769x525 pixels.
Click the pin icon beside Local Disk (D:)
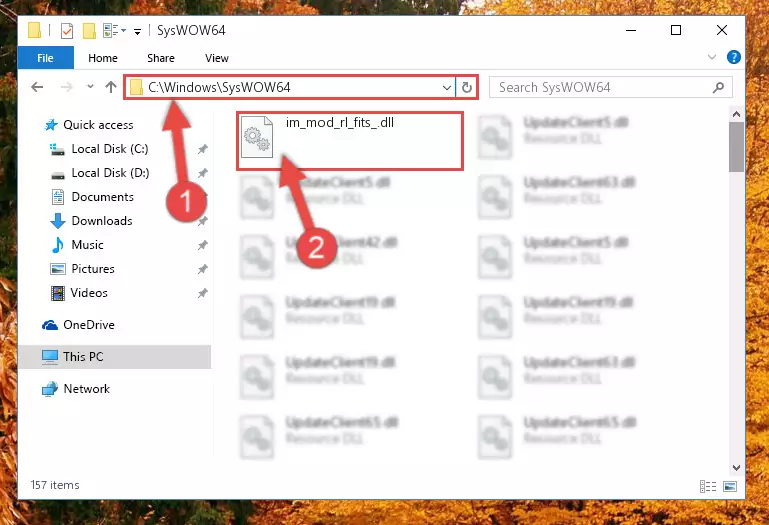point(202,173)
